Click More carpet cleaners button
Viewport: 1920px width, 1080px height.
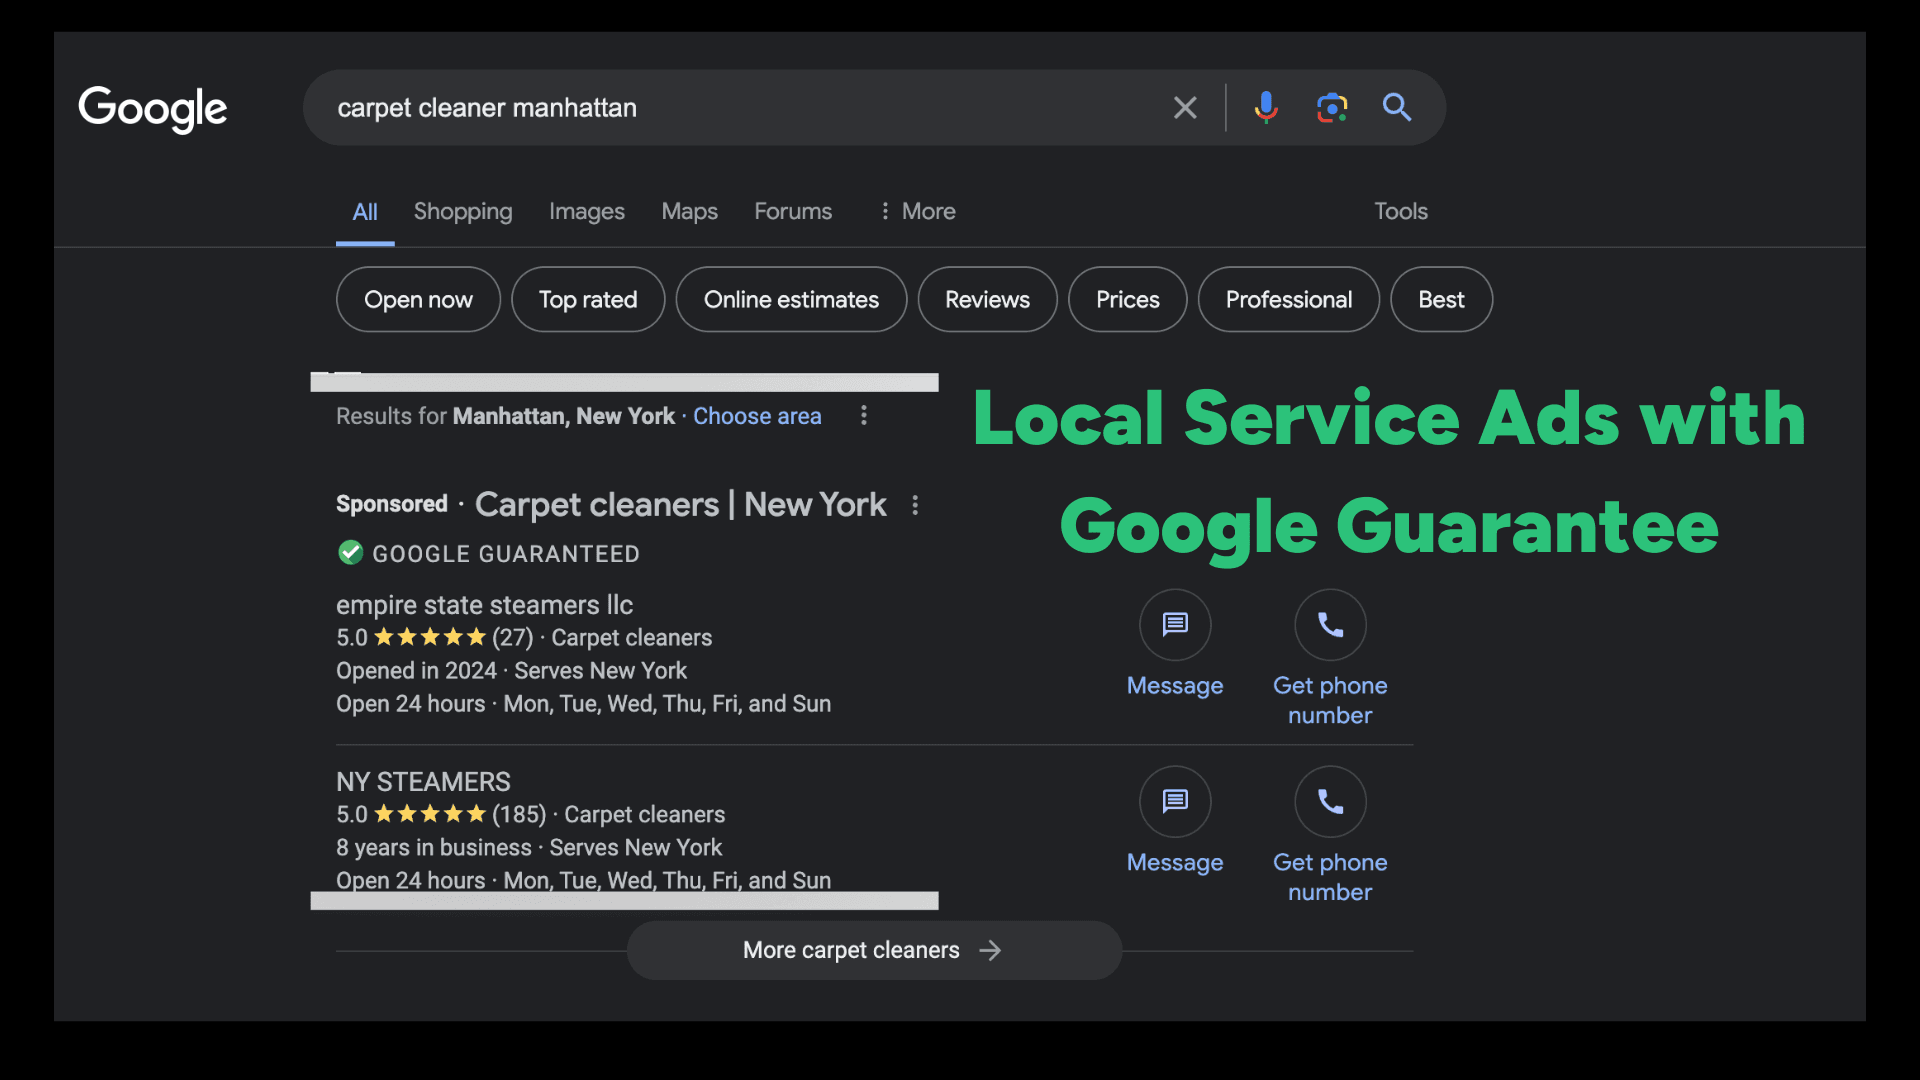(x=874, y=950)
